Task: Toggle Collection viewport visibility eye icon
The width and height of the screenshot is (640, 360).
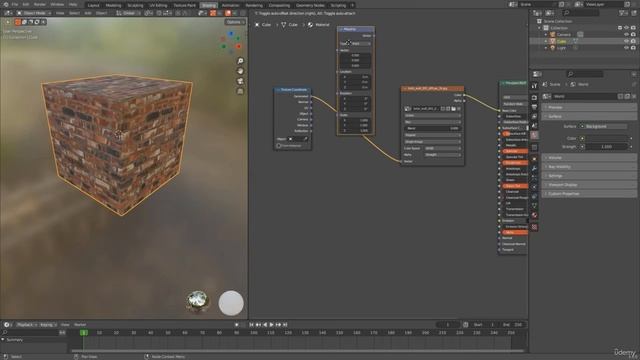Action: click(626, 28)
